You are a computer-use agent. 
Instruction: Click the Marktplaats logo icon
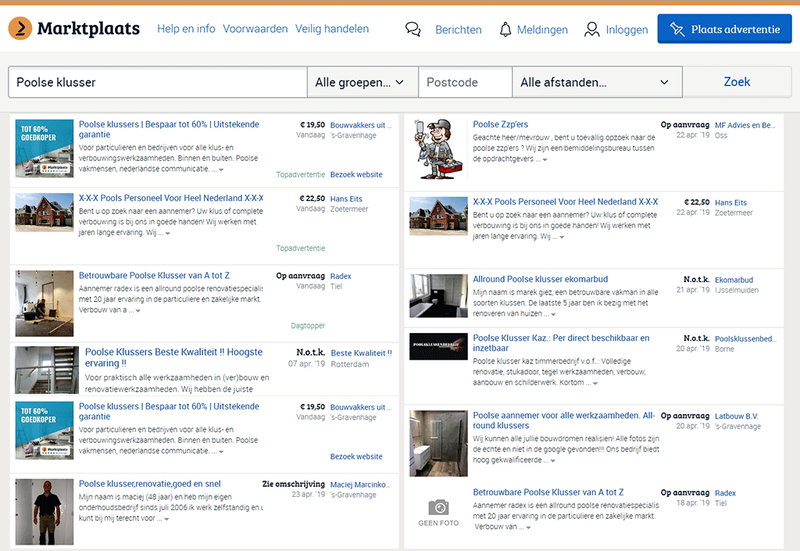pyautogui.click(x=18, y=29)
